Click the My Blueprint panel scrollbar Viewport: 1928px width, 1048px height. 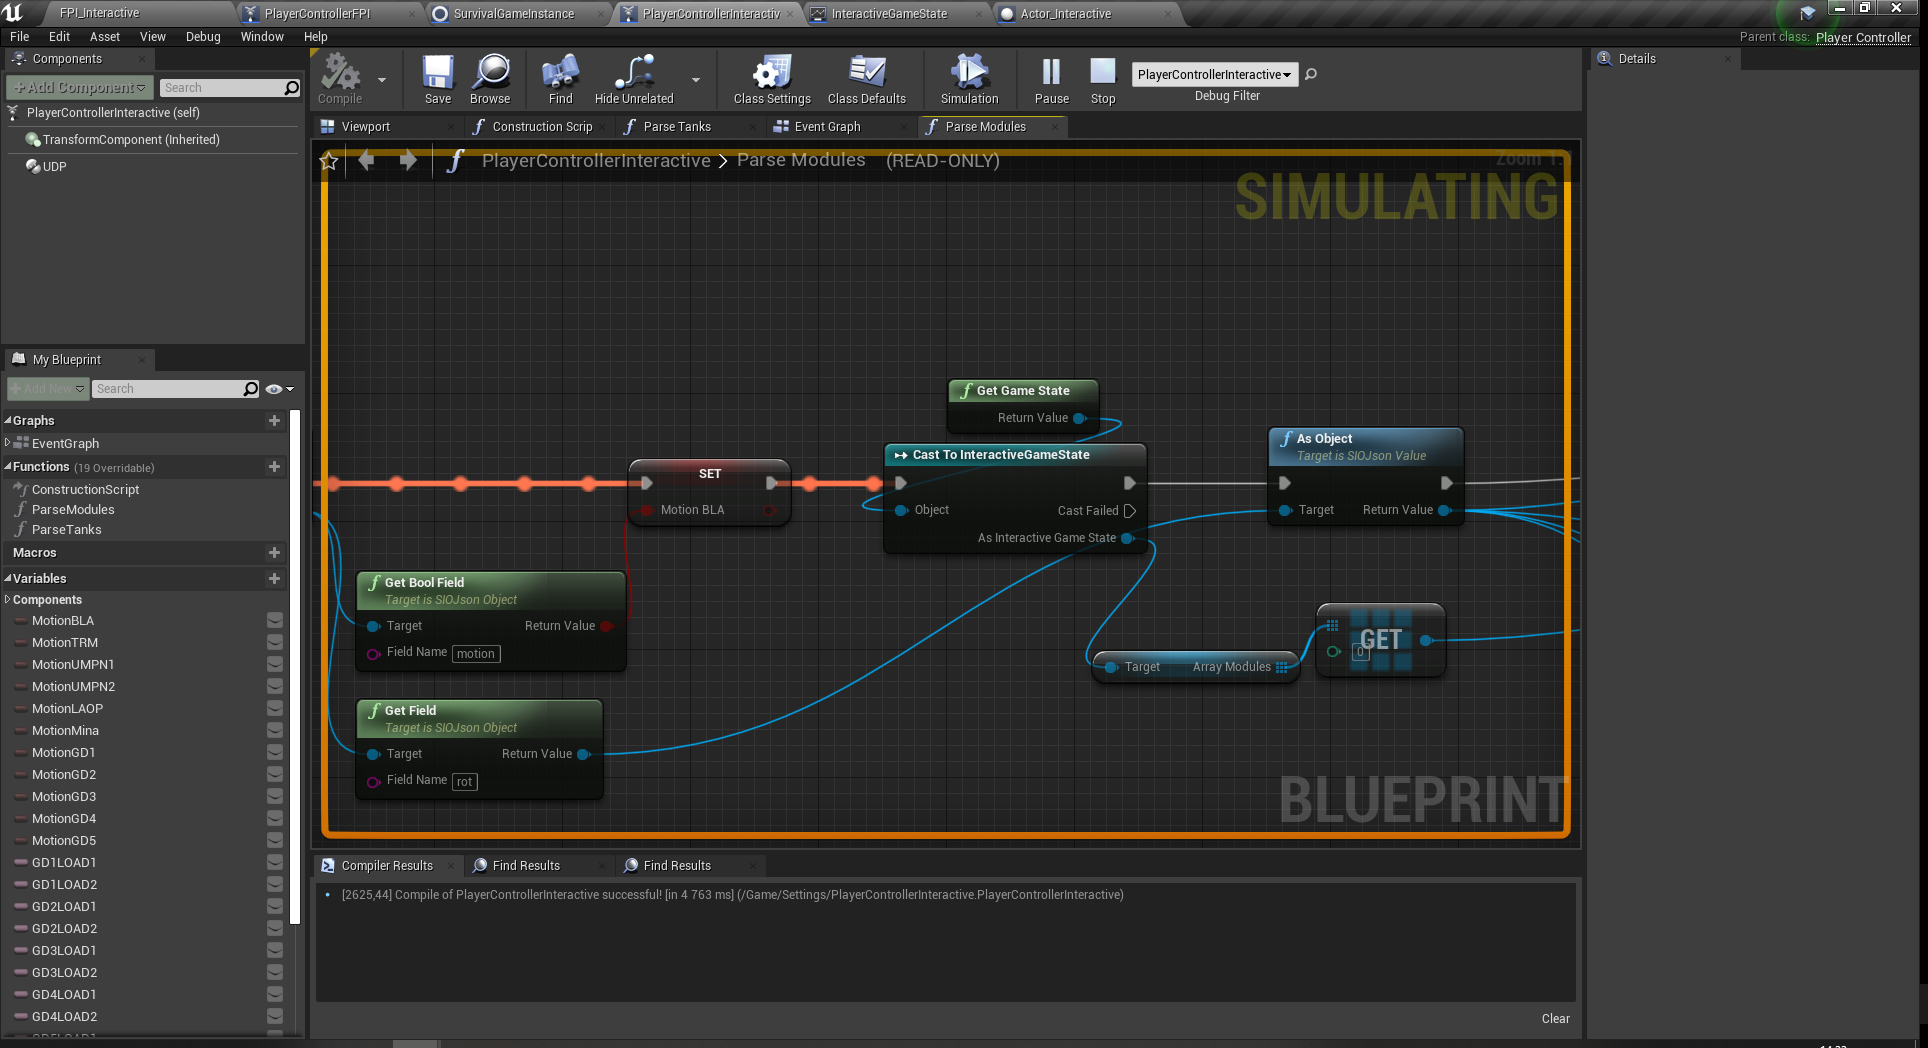[x=295, y=666]
